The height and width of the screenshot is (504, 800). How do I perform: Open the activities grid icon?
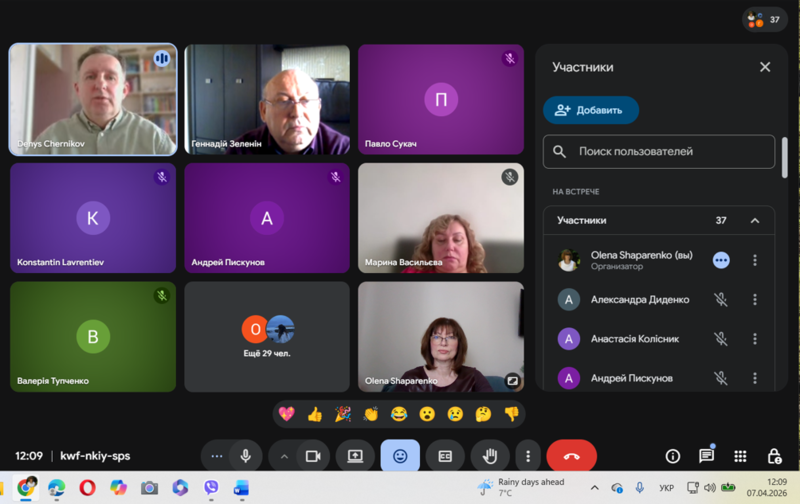[x=740, y=456]
